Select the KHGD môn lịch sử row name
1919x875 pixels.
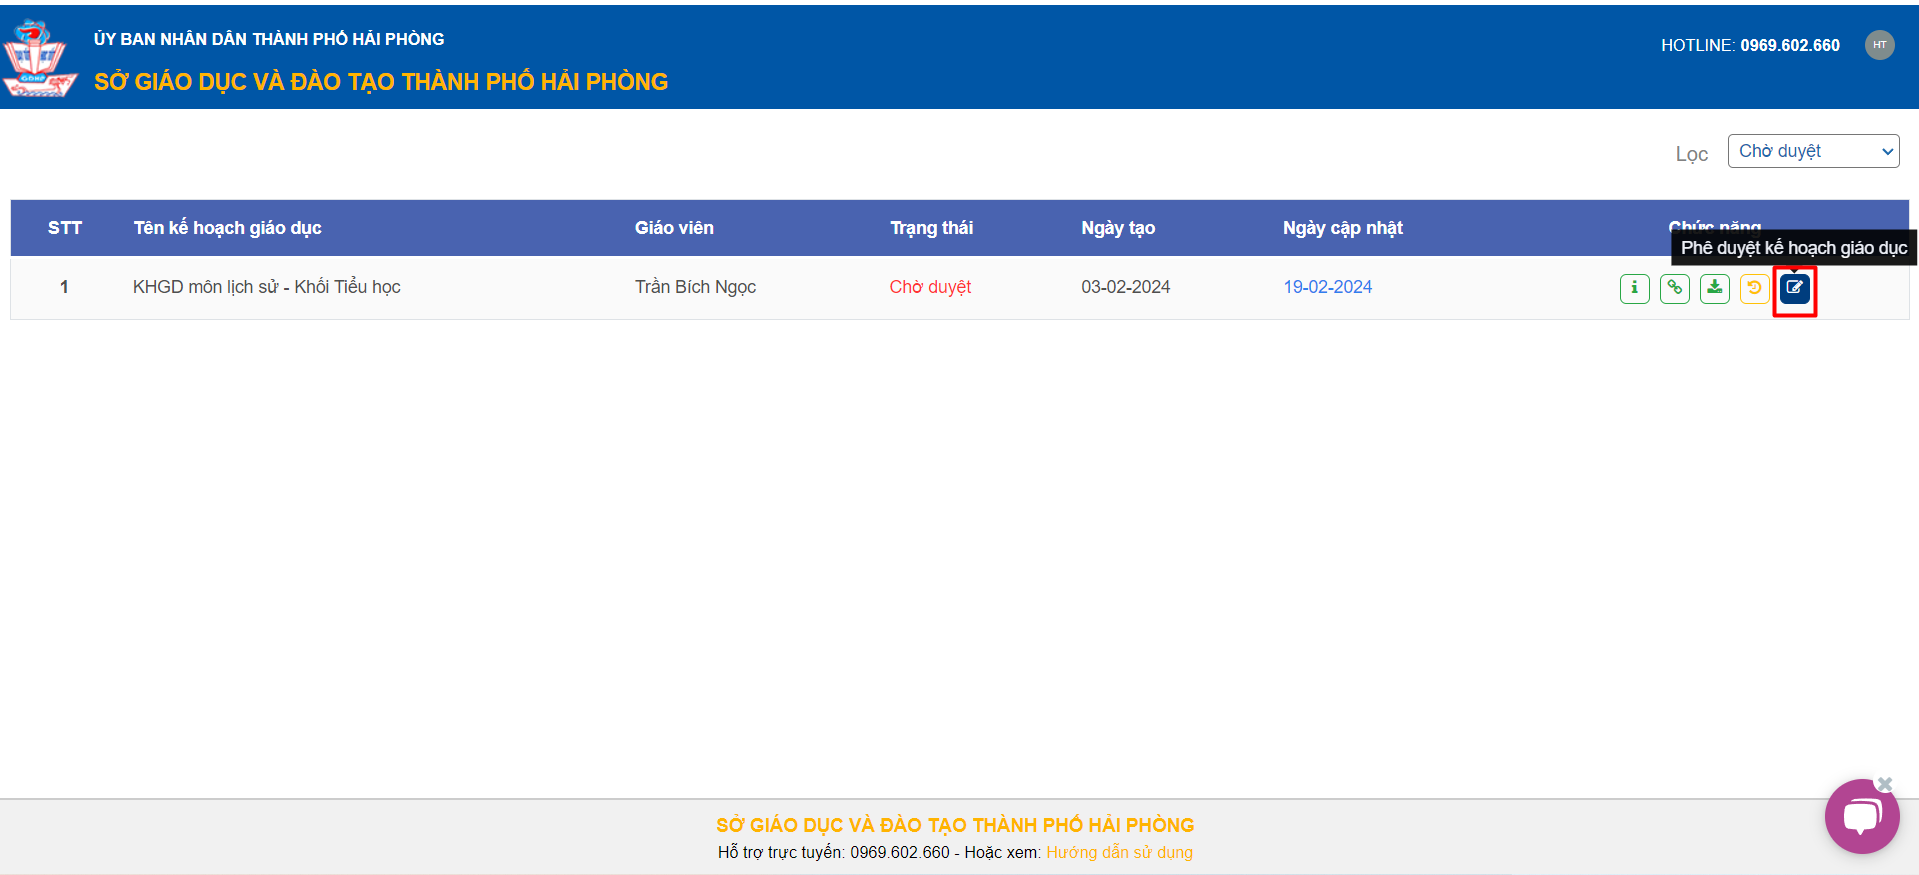[x=266, y=287]
